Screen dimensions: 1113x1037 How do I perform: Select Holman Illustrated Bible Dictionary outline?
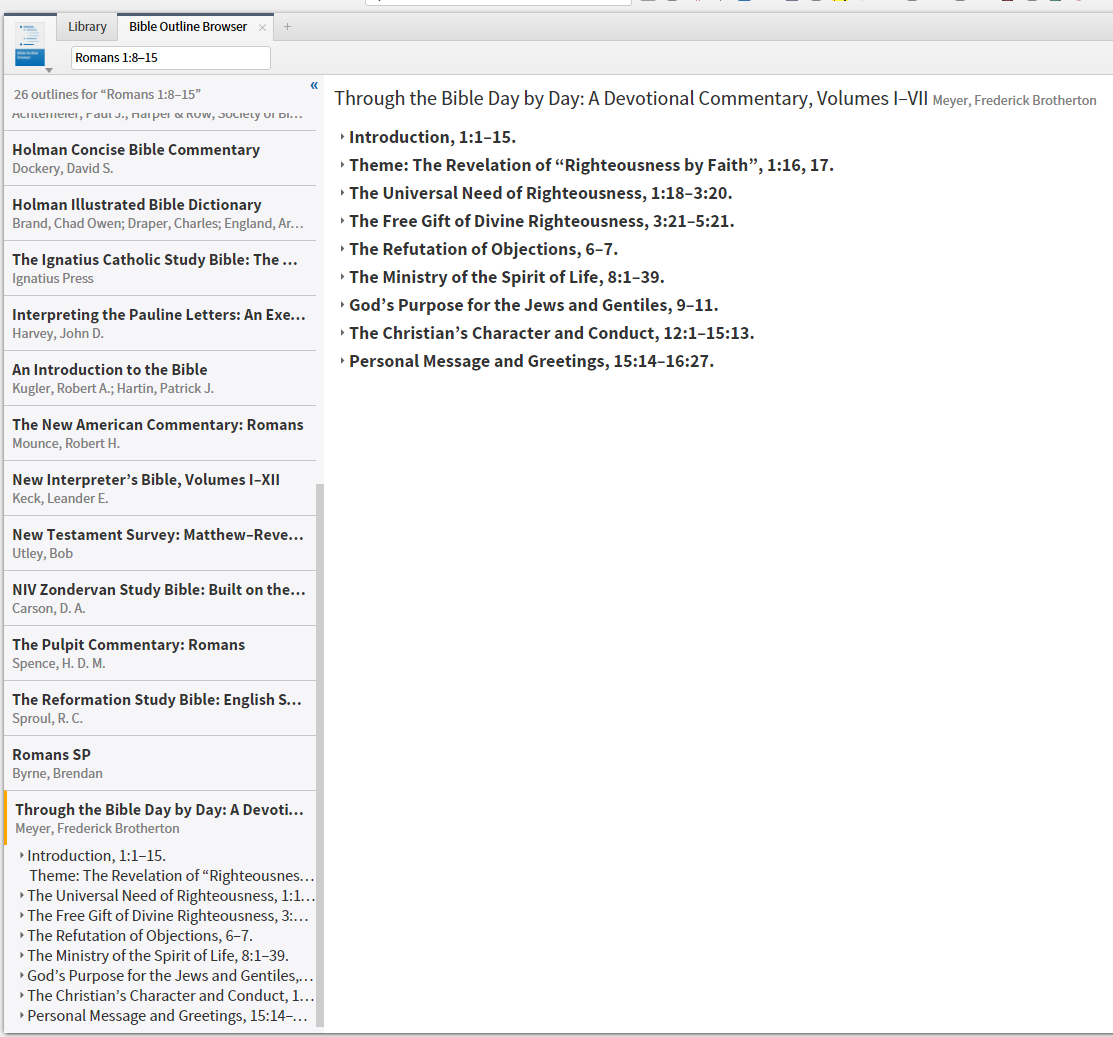click(160, 213)
